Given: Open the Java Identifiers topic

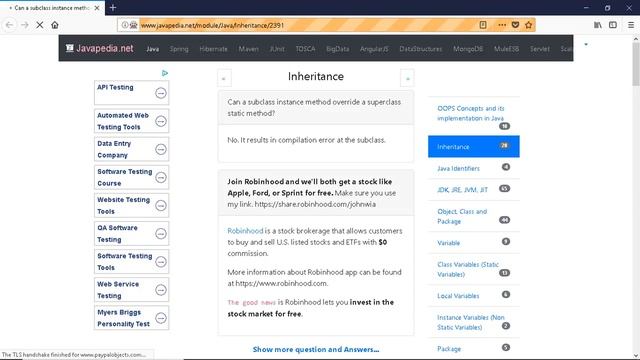Looking at the screenshot, I should (x=458, y=168).
